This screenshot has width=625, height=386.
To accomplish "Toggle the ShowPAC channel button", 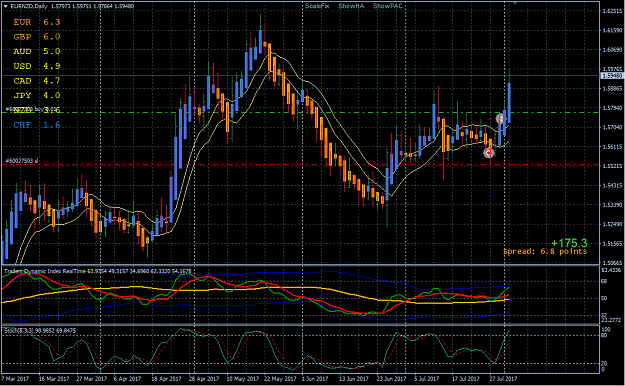I will point(388,6).
